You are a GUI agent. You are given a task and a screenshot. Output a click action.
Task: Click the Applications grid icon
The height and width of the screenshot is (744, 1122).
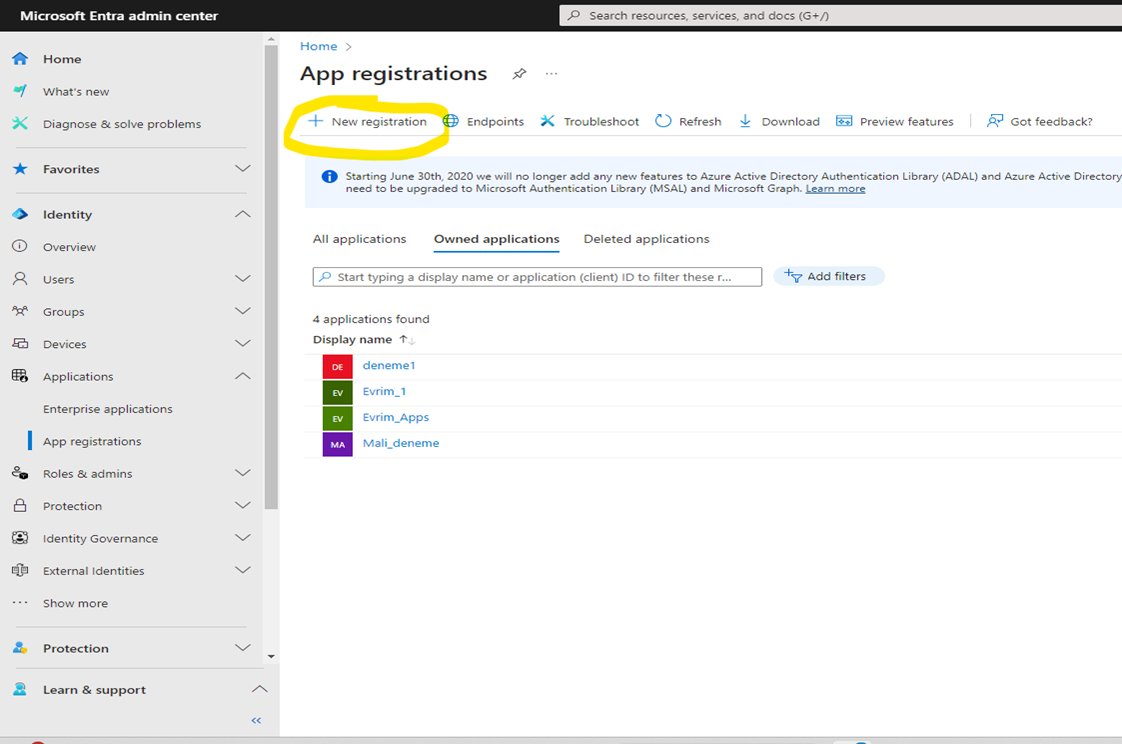tap(20, 376)
